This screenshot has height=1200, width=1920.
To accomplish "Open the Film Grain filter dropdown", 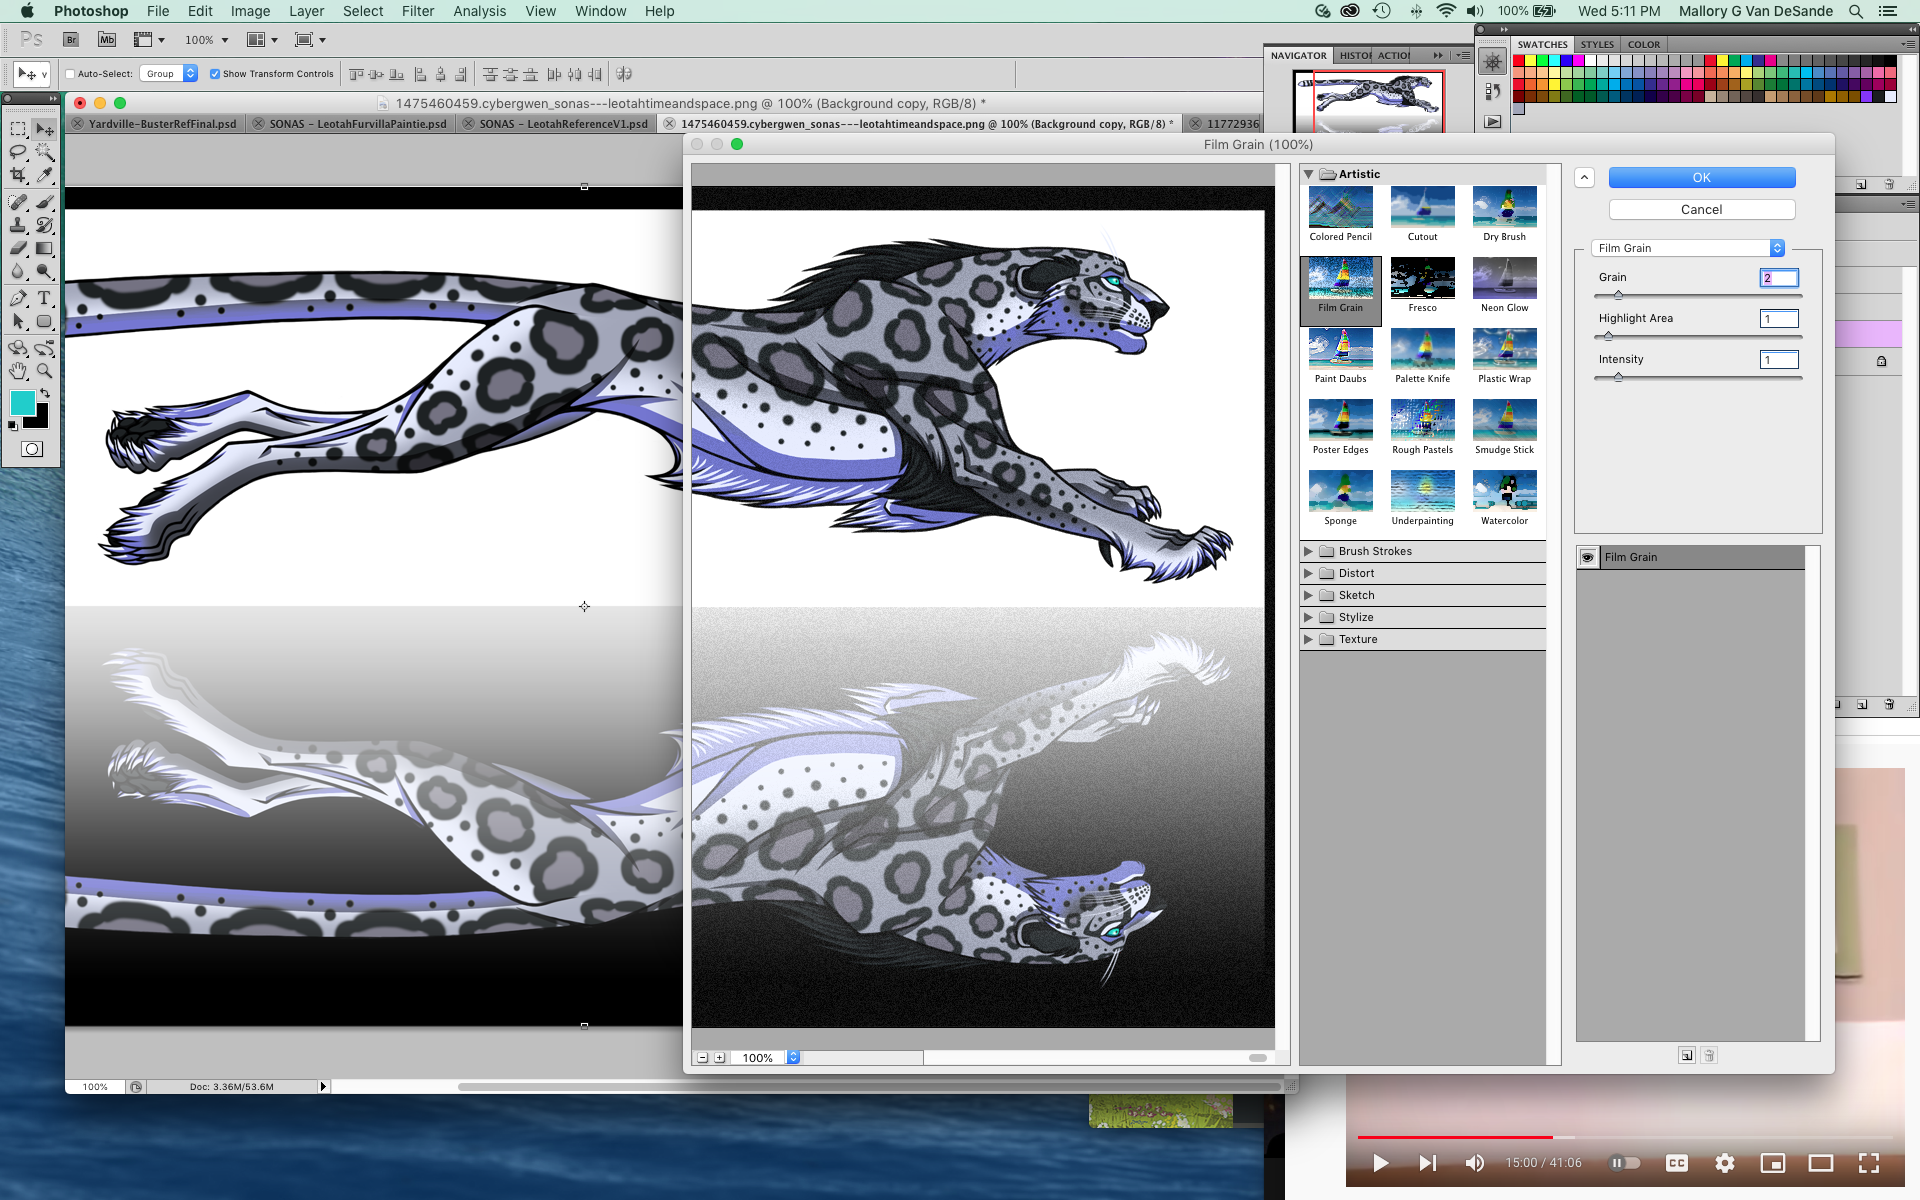I will pyautogui.click(x=1688, y=248).
